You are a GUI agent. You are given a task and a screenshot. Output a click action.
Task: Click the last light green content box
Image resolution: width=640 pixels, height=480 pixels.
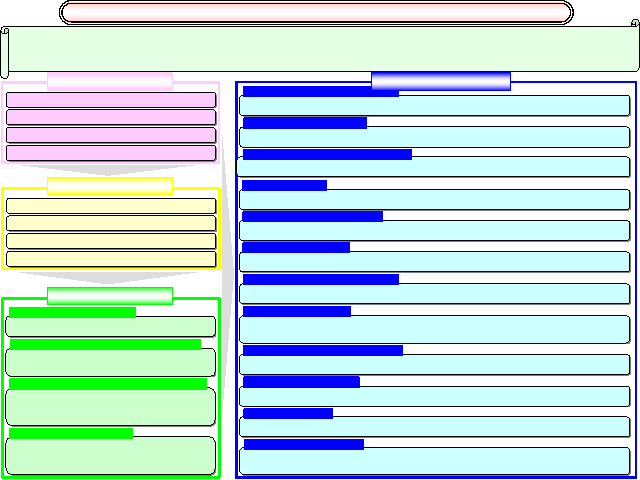pyautogui.click(x=111, y=456)
